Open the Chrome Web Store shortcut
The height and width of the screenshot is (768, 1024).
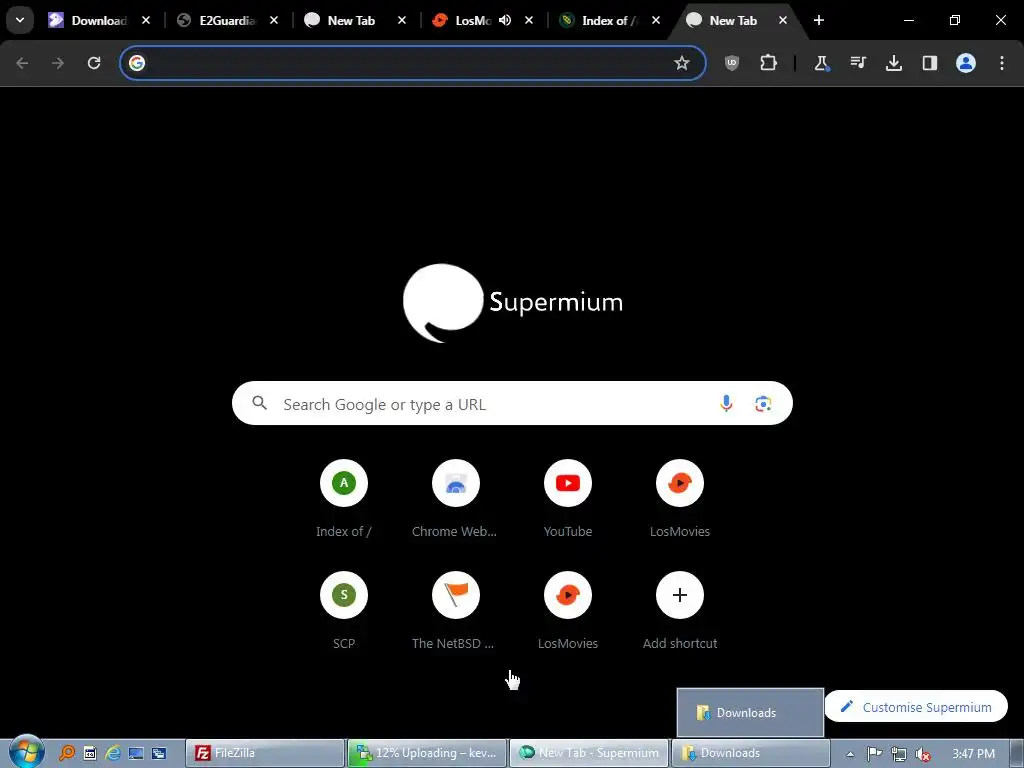coord(455,499)
